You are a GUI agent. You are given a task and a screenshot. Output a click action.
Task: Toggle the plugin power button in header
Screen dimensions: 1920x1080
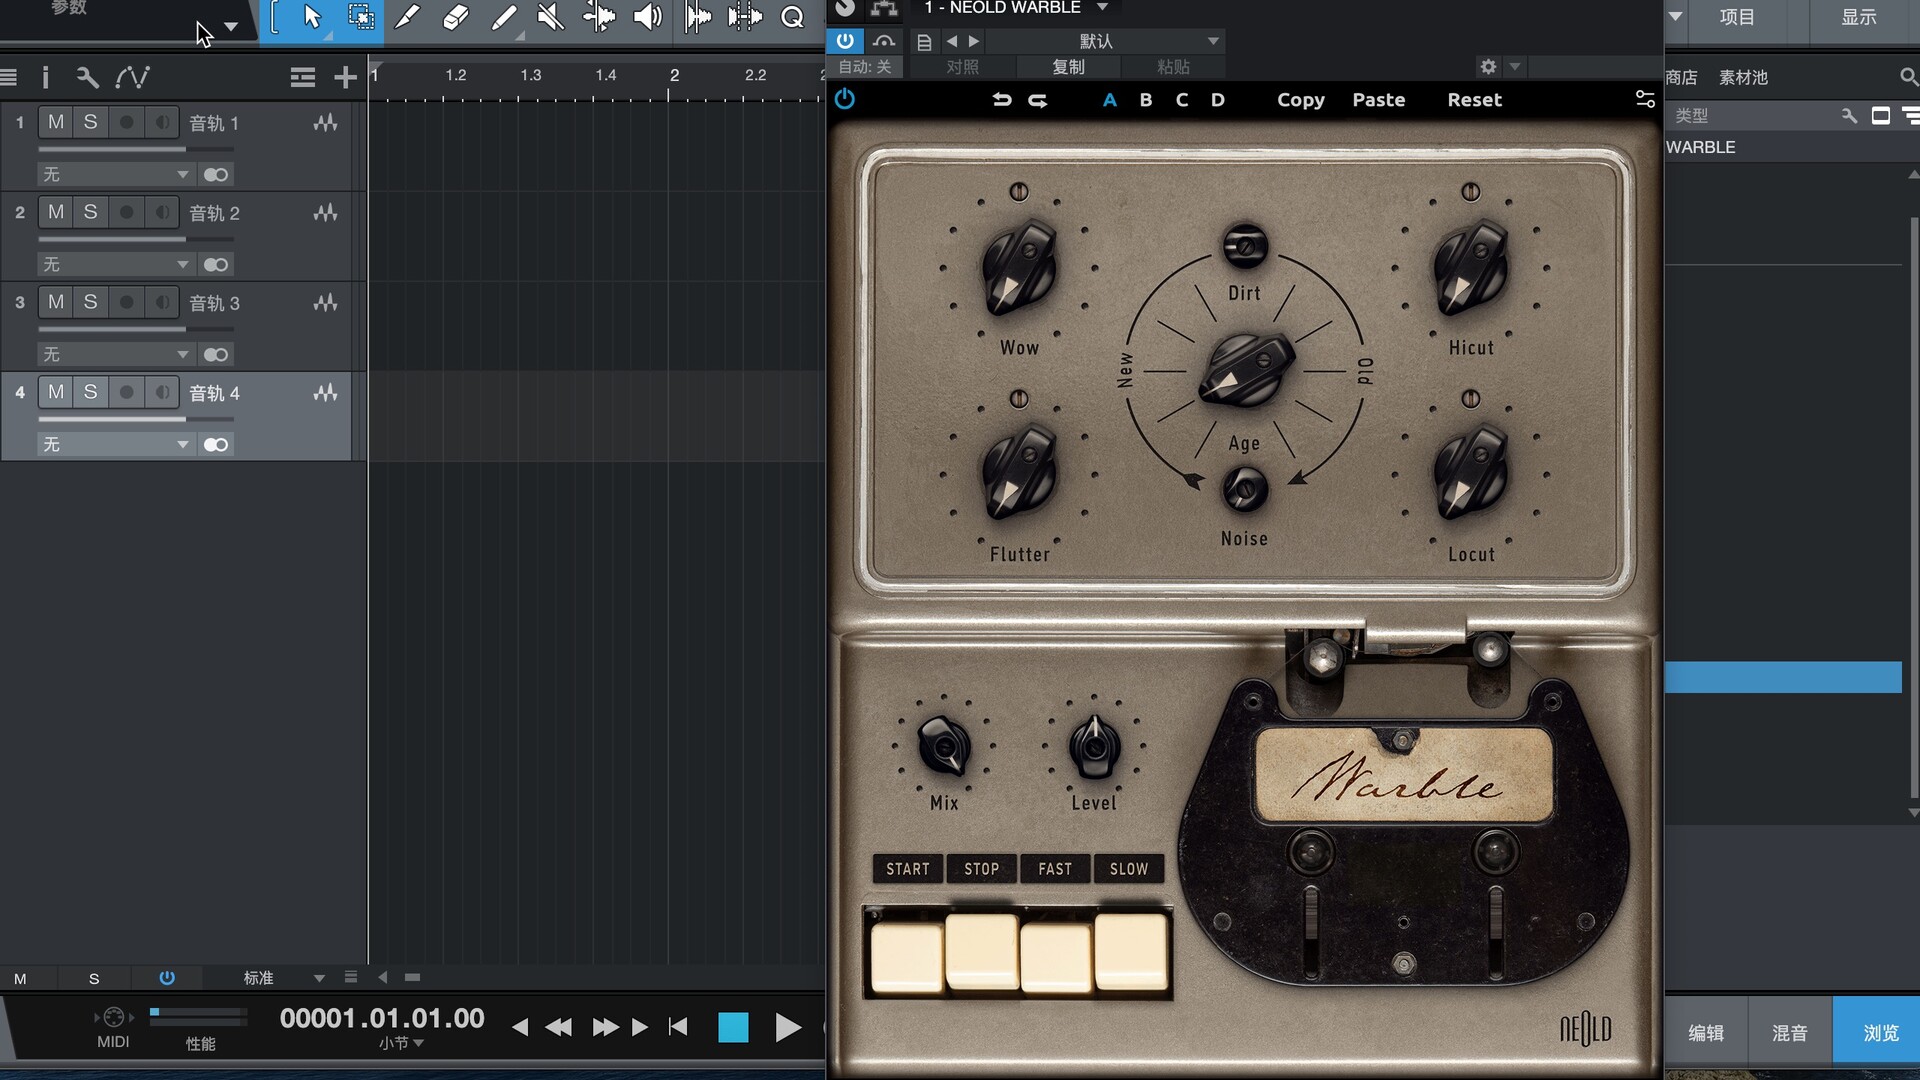(845, 41)
